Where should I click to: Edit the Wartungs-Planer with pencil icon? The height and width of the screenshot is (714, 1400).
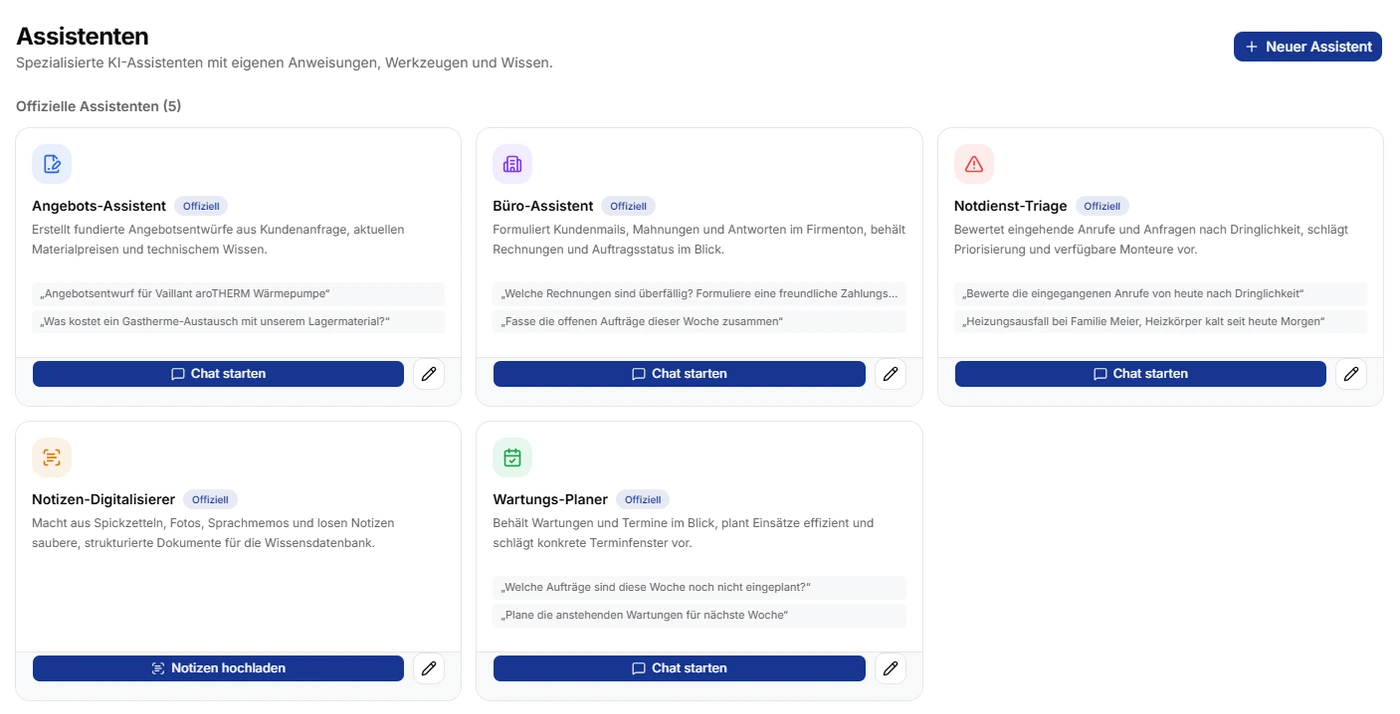pos(890,668)
